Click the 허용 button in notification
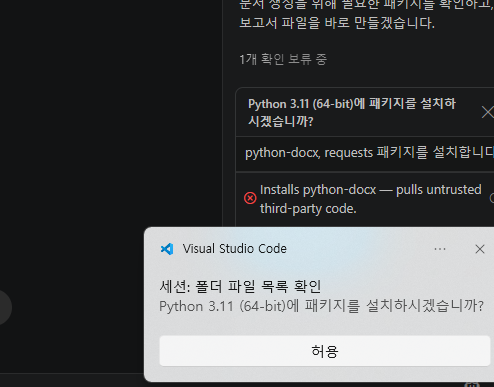 tap(325, 351)
